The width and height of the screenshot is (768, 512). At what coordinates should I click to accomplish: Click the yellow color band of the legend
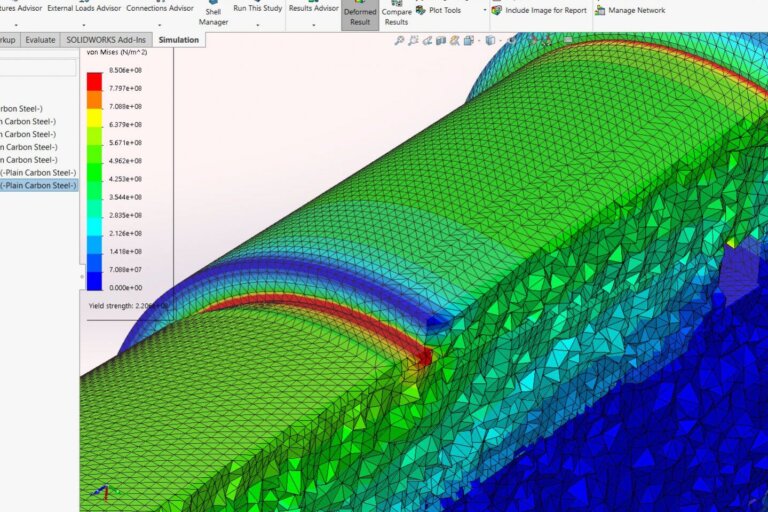(x=95, y=118)
